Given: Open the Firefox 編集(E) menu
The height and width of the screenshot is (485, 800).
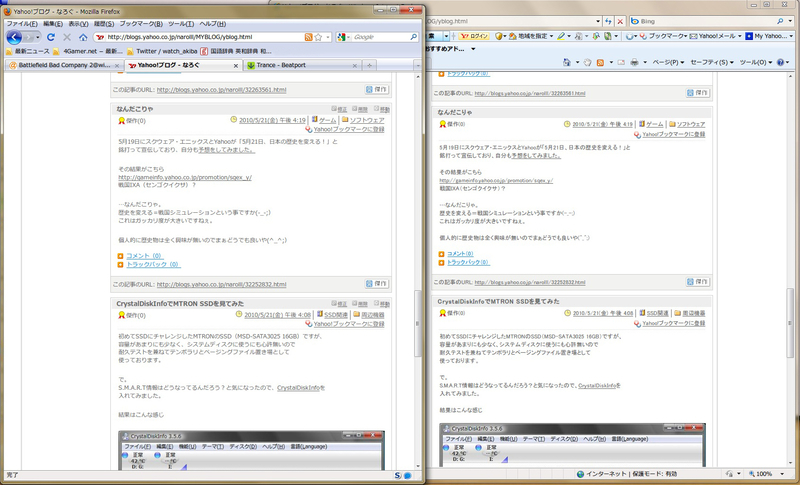Looking at the screenshot, I should (x=53, y=23).
